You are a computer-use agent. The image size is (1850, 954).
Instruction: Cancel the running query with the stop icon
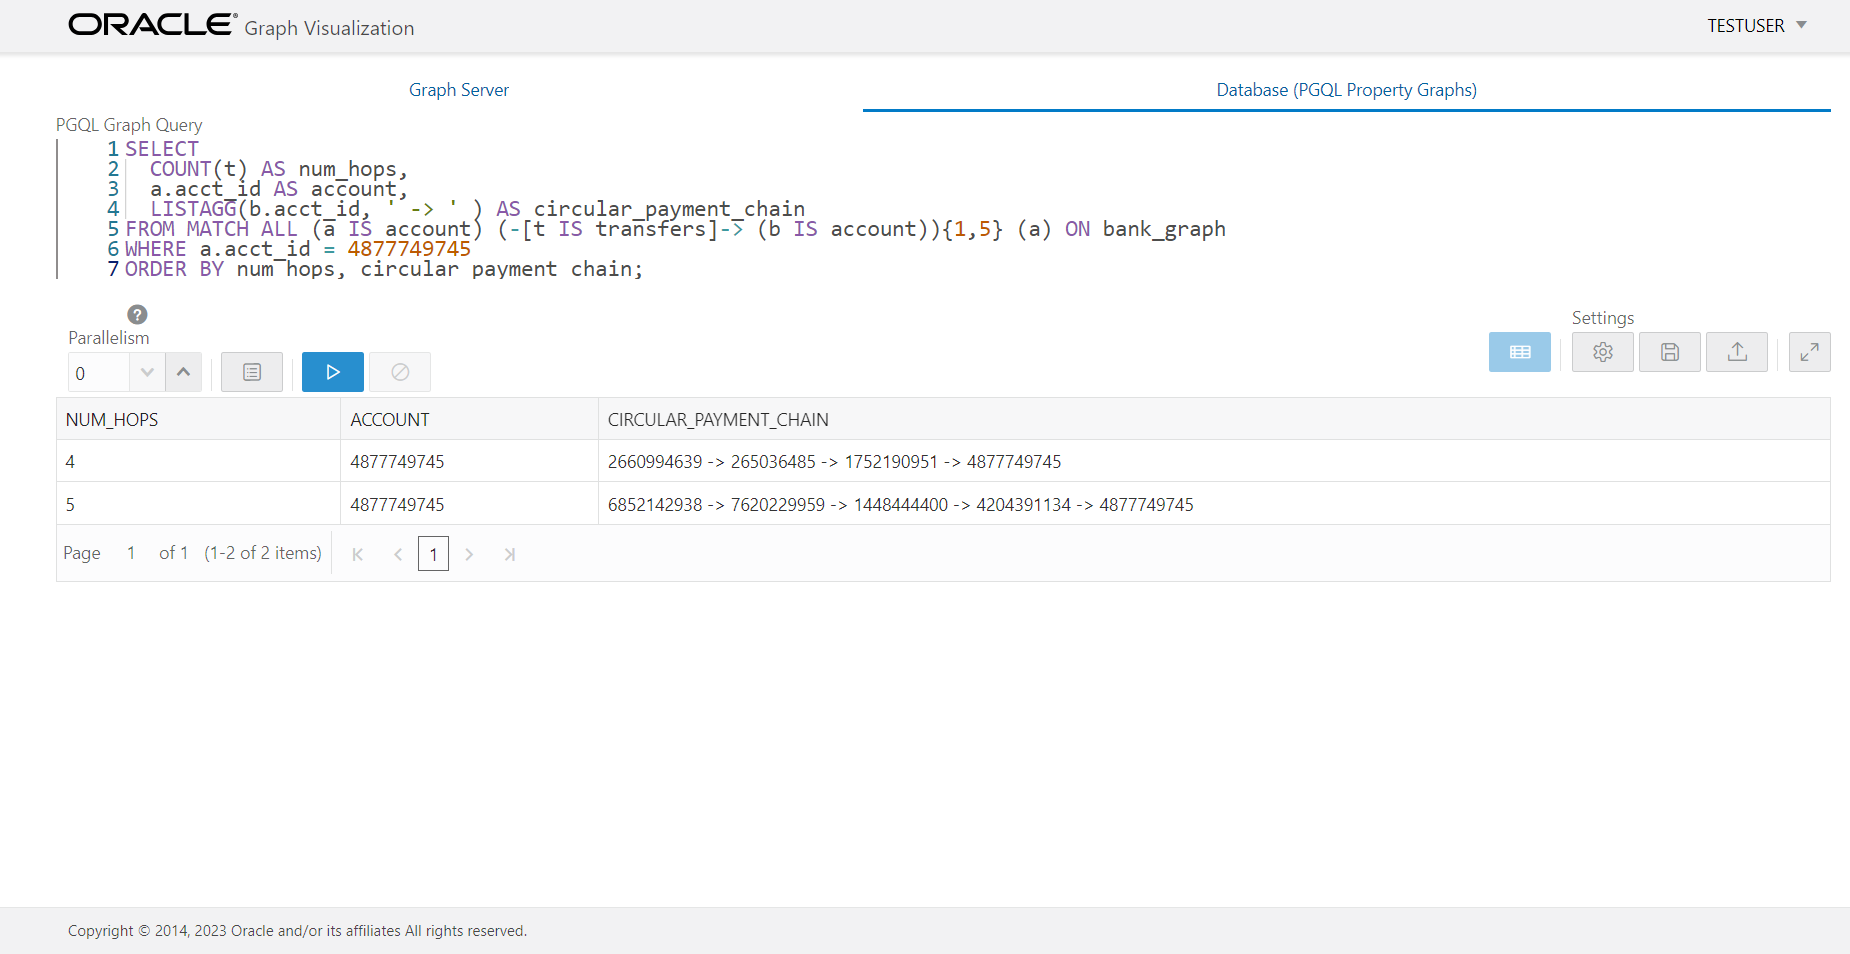point(400,371)
